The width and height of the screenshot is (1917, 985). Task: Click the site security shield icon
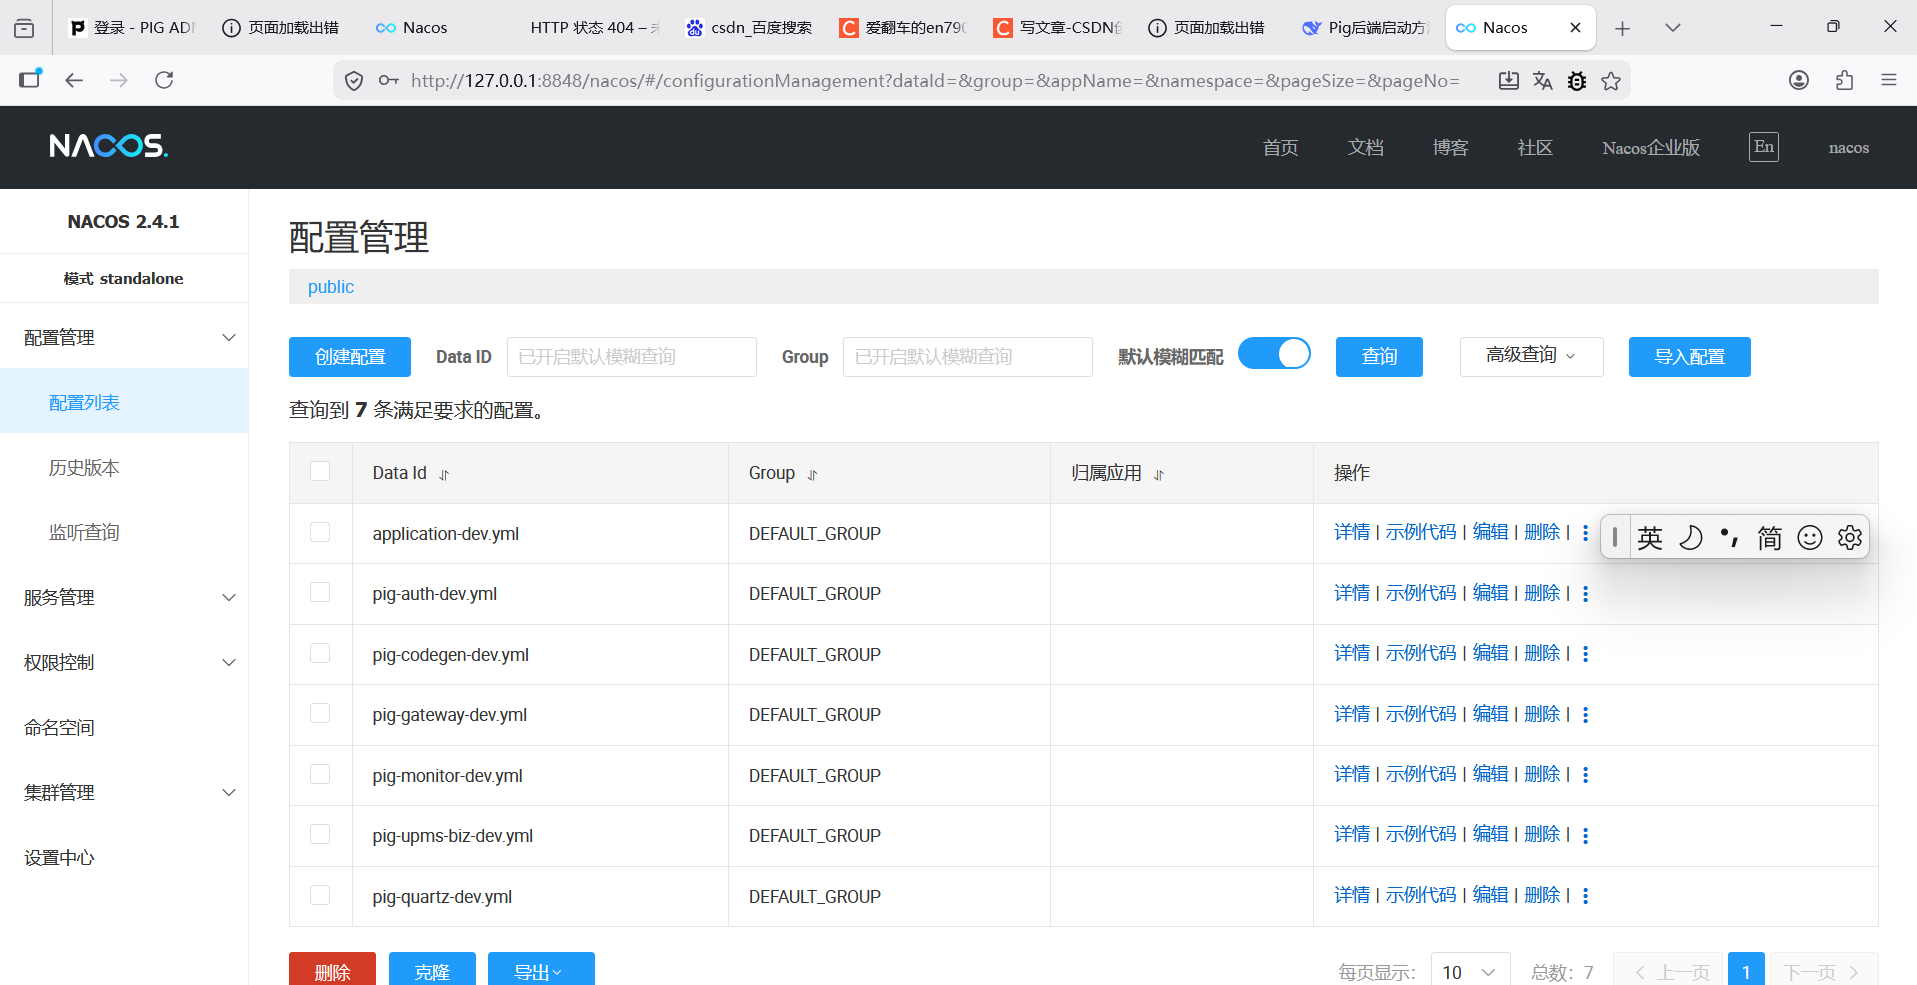click(x=354, y=81)
